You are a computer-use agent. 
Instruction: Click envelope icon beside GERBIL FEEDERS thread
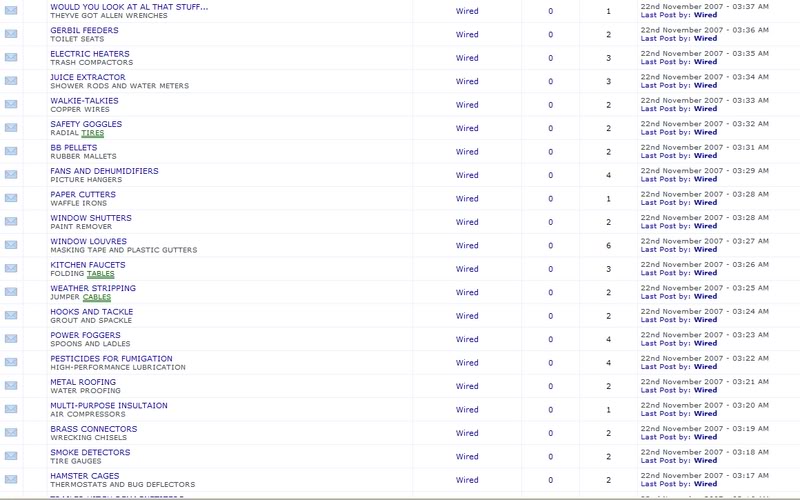coord(11,34)
